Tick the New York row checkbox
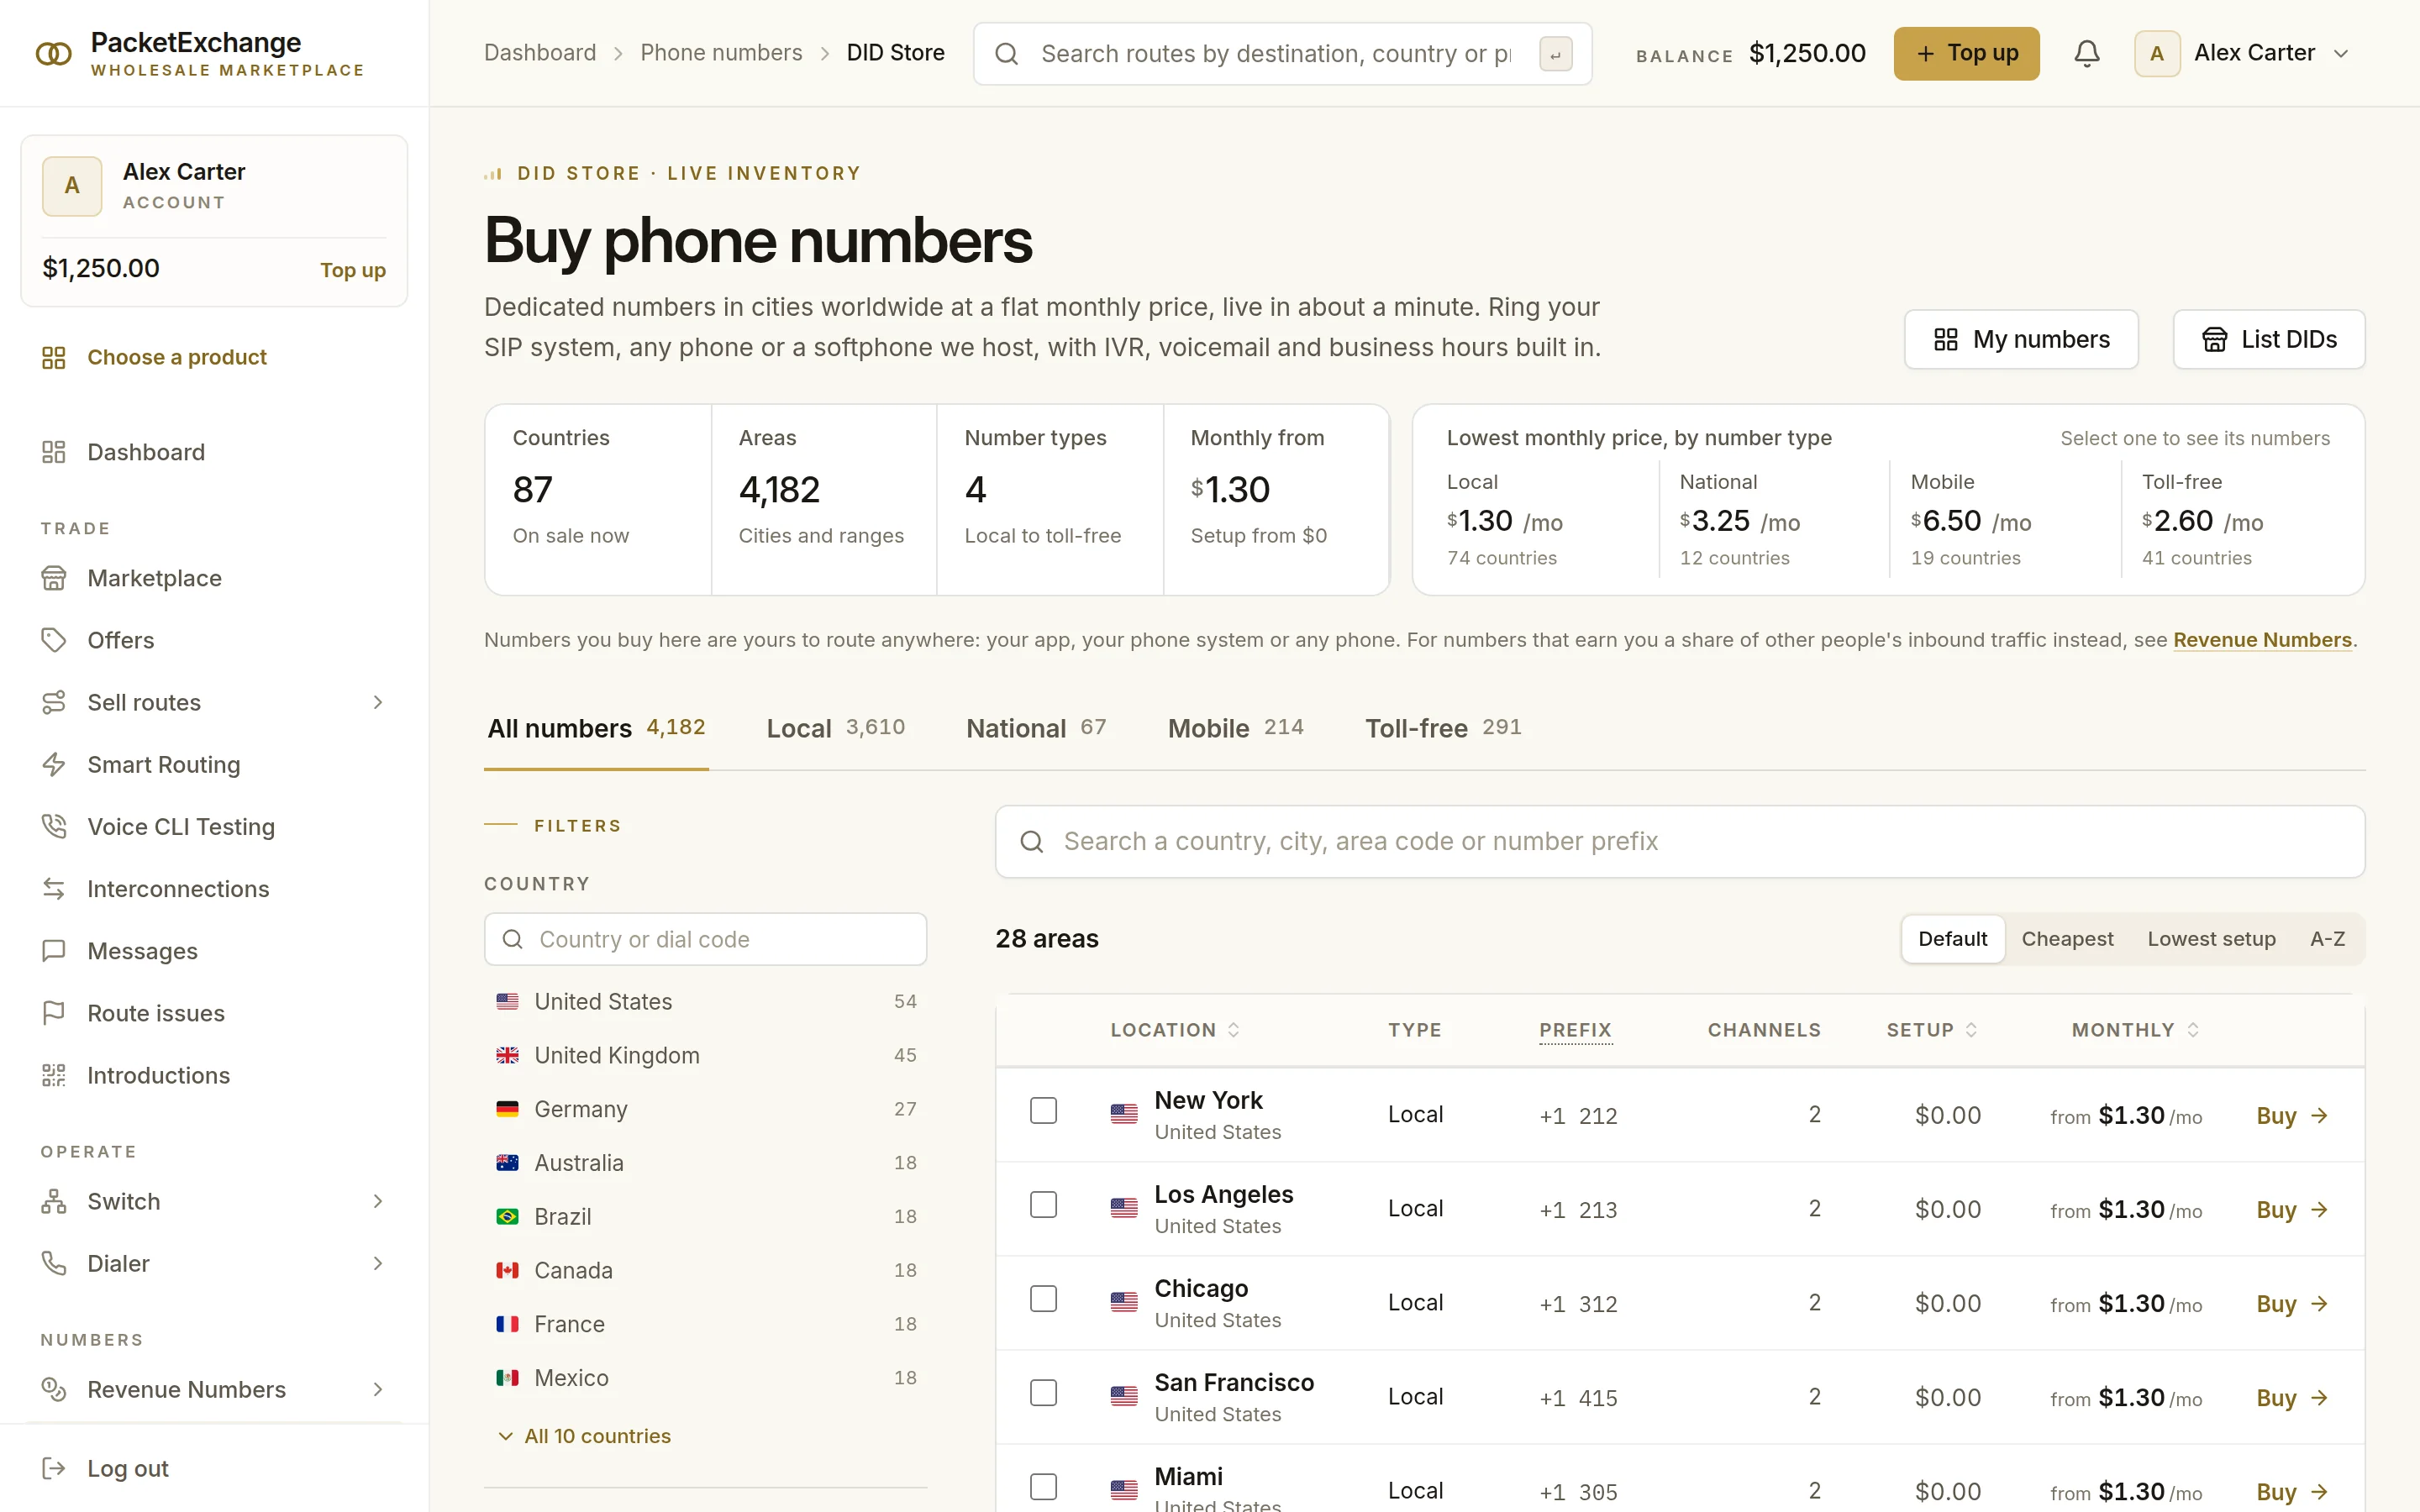 pos(1043,1110)
